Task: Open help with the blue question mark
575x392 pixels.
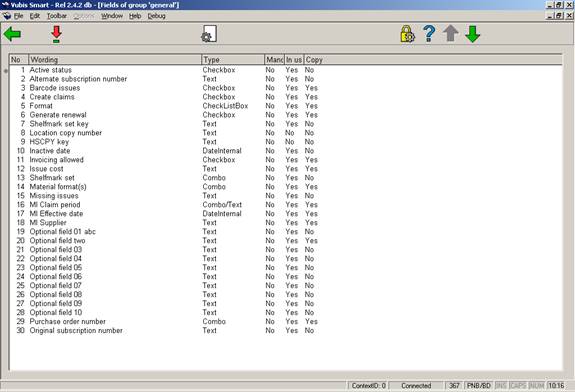Action: 429,34
